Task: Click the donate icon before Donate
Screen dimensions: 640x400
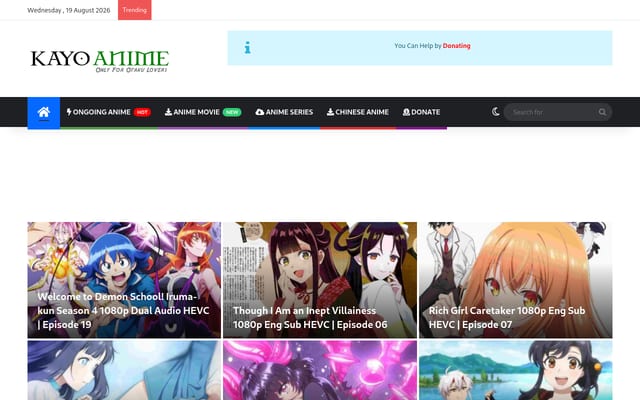Action: pos(406,112)
